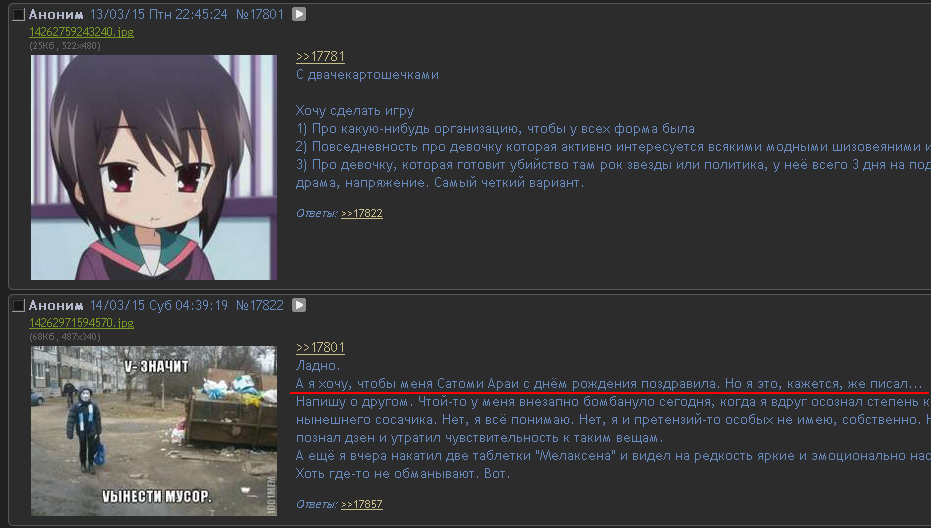Expand the anime girl image thumbnail
The image size is (931, 528).
tap(154, 167)
